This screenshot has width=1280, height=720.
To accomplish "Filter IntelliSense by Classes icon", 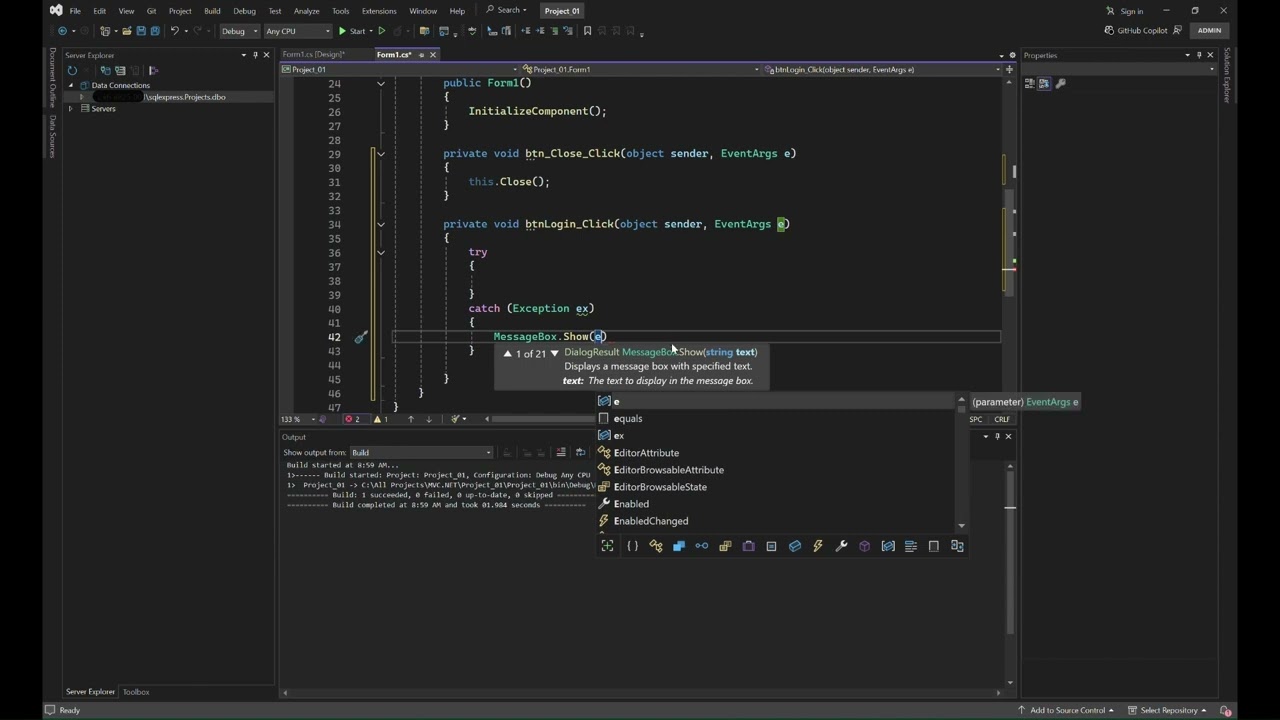I will tap(656, 546).
